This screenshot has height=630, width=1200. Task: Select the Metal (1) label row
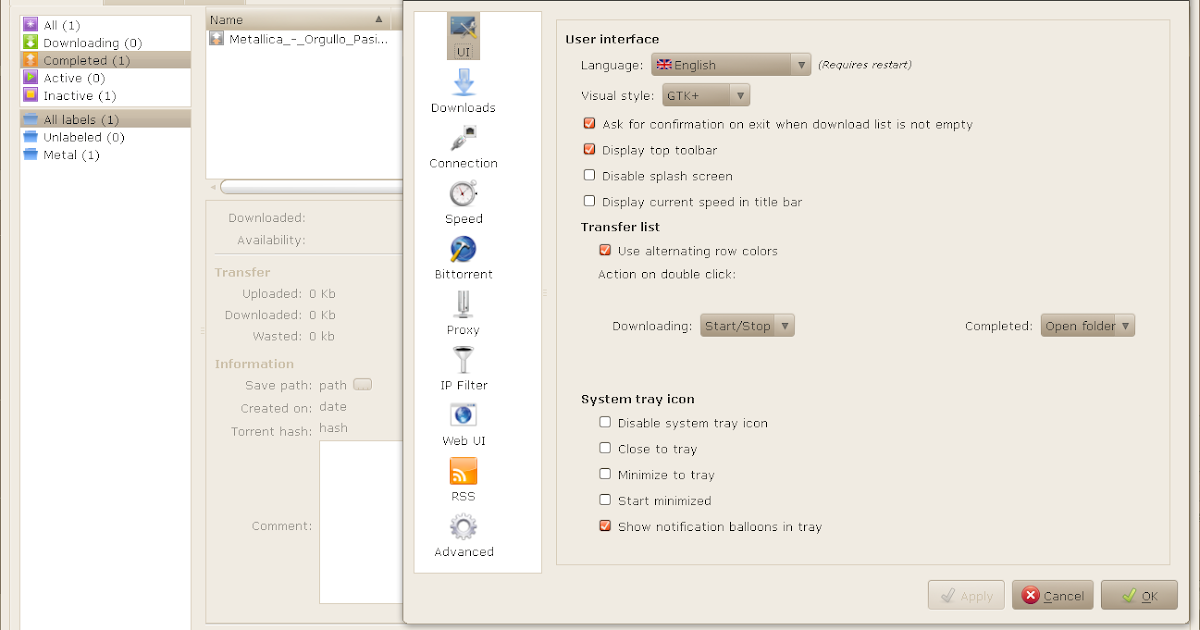pyautogui.click(x=105, y=155)
